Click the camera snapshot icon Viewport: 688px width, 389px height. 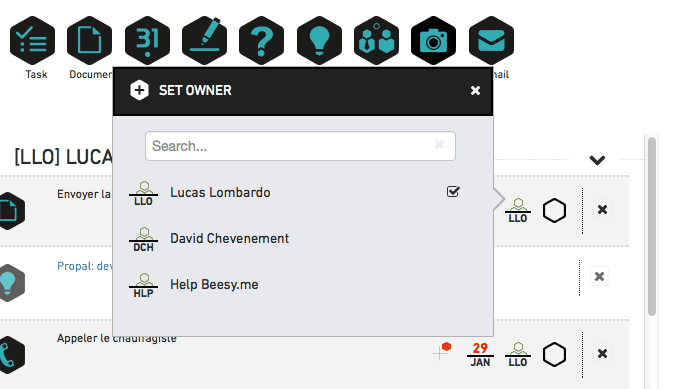(x=434, y=41)
